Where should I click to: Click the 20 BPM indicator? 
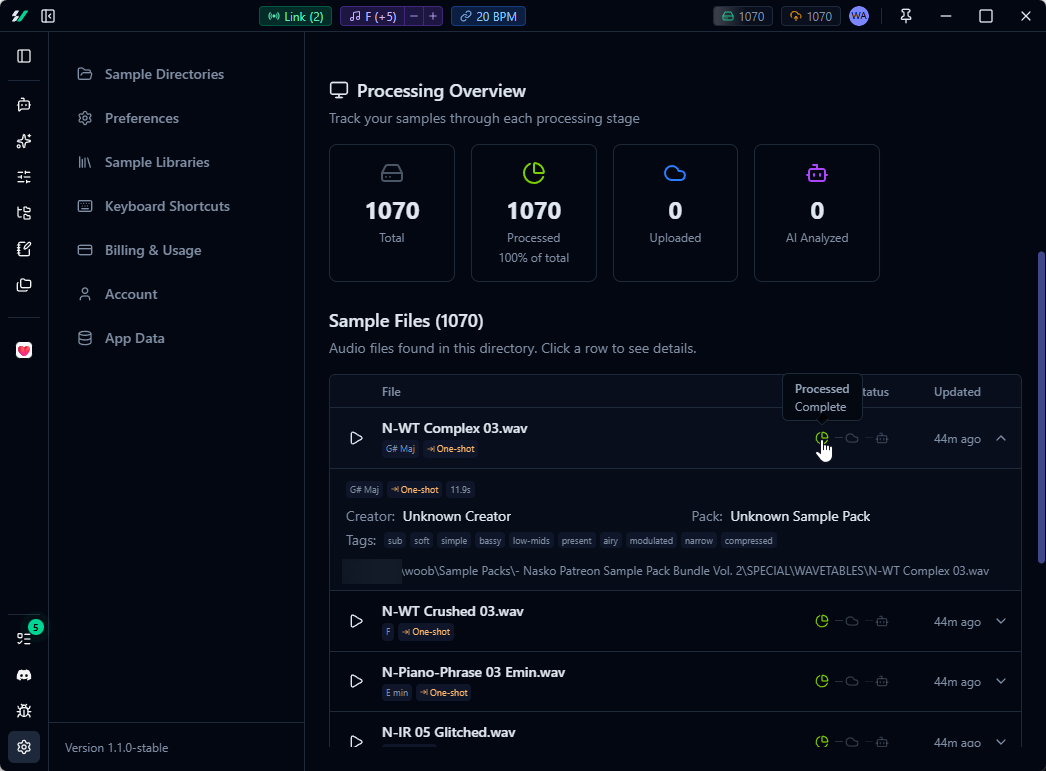click(x=488, y=16)
